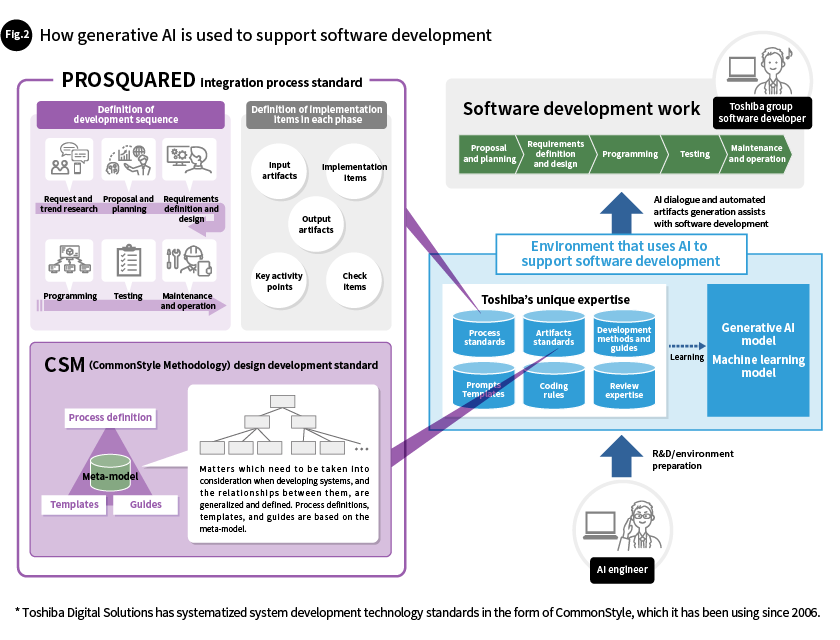Click the green Maintenance and operation chevron
This screenshot has height=640, width=840.
(x=756, y=154)
